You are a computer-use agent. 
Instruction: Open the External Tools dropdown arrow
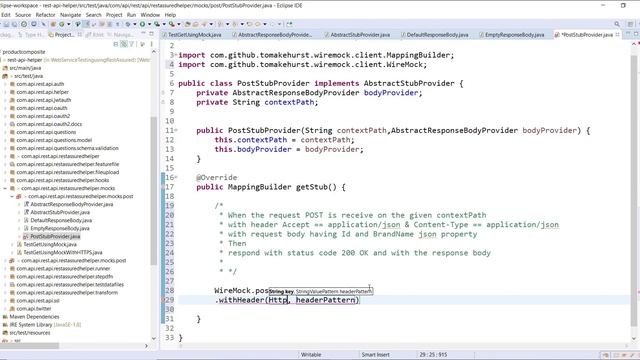point(179,24)
